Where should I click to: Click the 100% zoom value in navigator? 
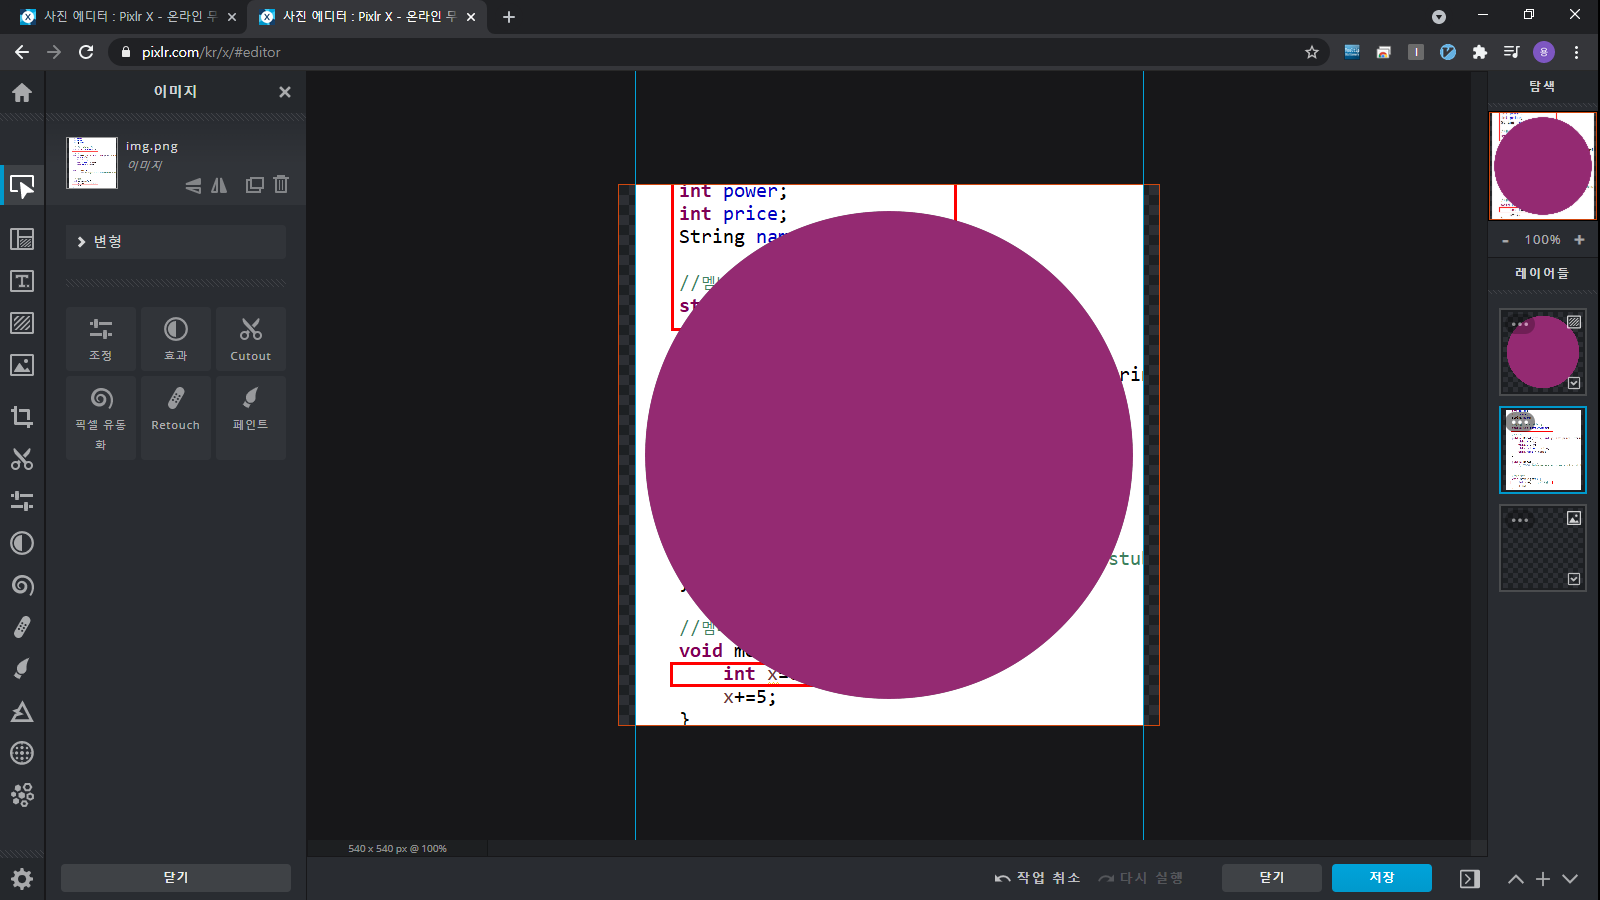[1542, 240]
